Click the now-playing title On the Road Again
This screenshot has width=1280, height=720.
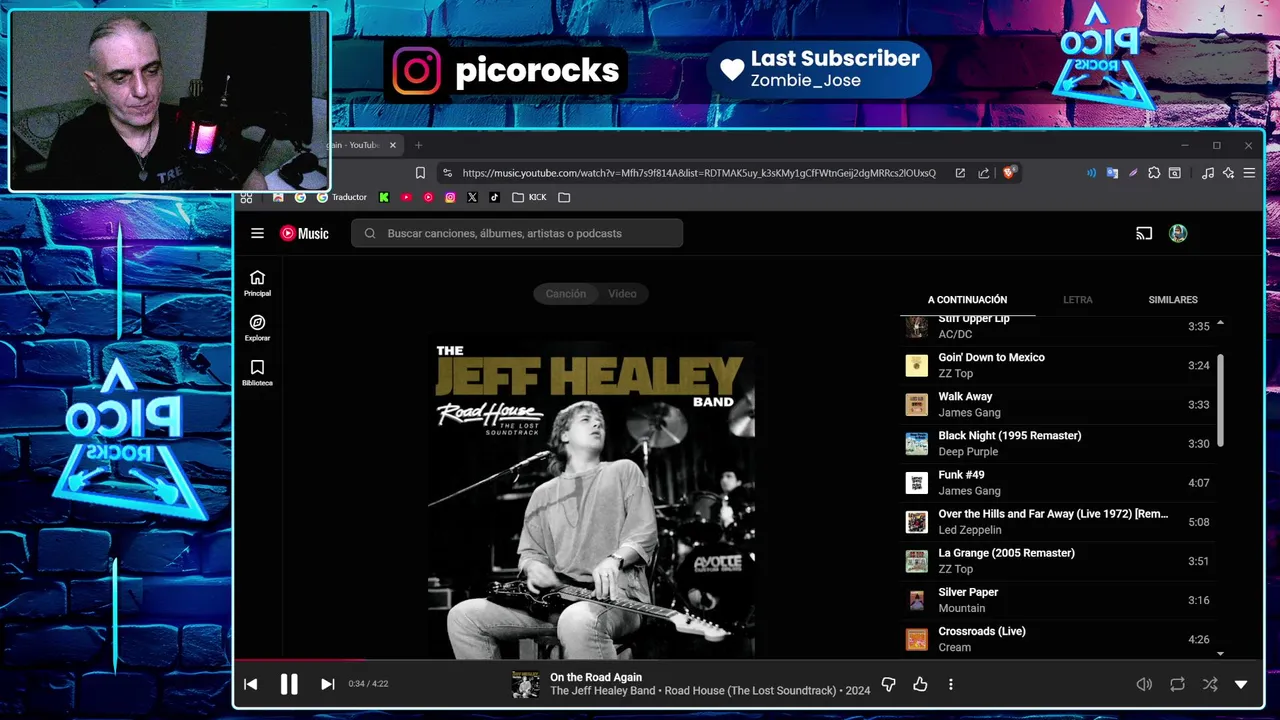point(595,677)
